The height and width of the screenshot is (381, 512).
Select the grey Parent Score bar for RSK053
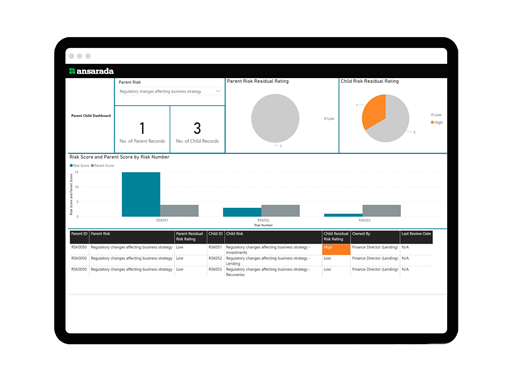click(x=382, y=211)
